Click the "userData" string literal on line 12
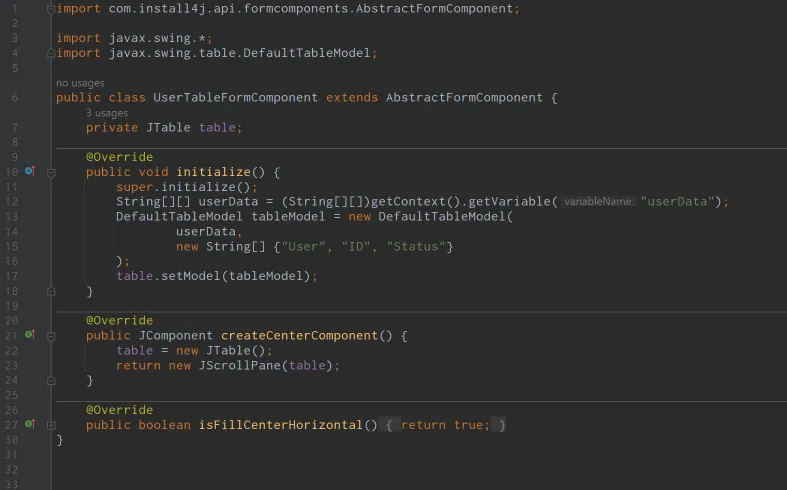This screenshot has width=787, height=490. [x=678, y=201]
